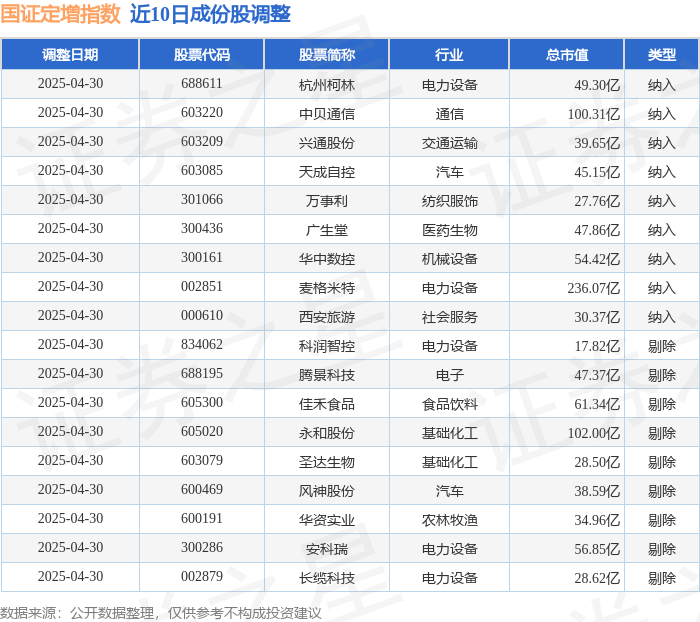Click market value 17.82亿
The image size is (700, 622).
click(597, 346)
